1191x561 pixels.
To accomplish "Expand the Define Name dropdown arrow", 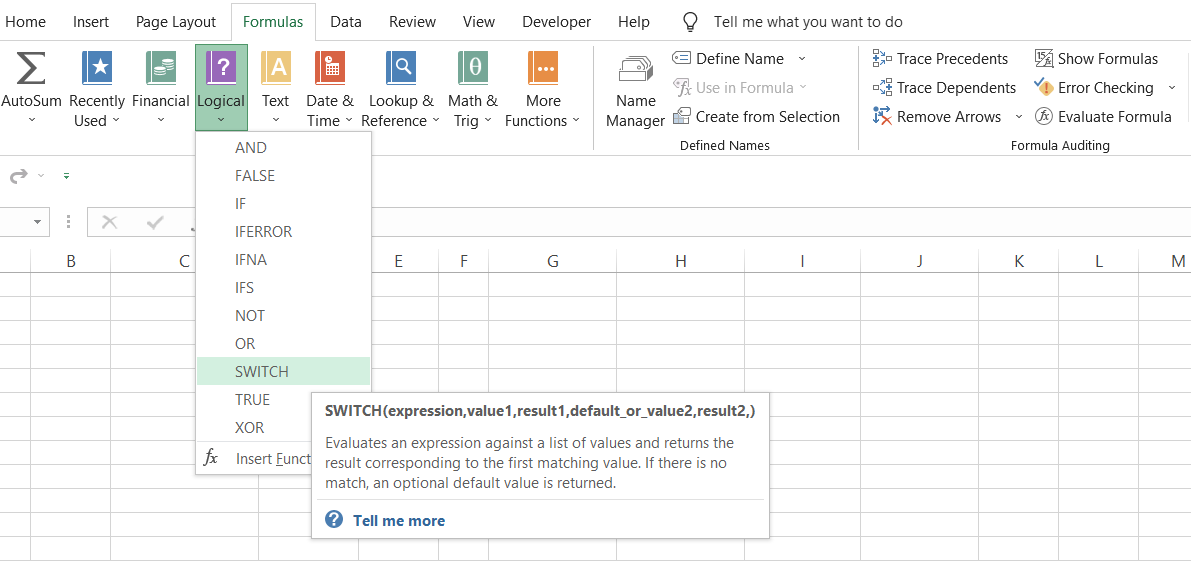I will pos(802,59).
